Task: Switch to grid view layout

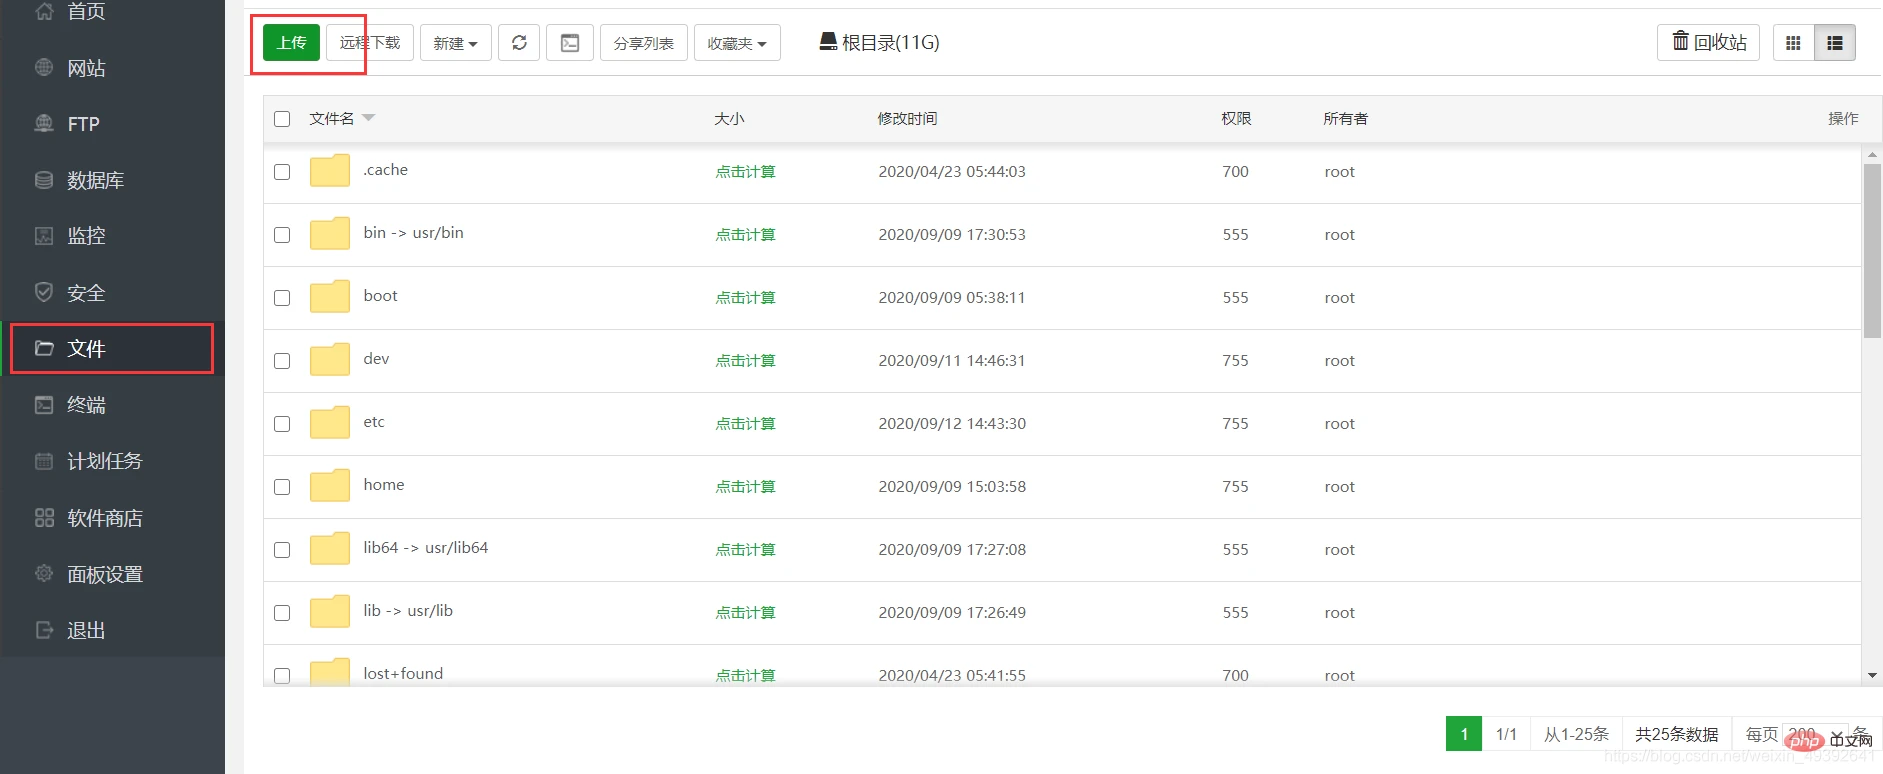Action: 1793,43
